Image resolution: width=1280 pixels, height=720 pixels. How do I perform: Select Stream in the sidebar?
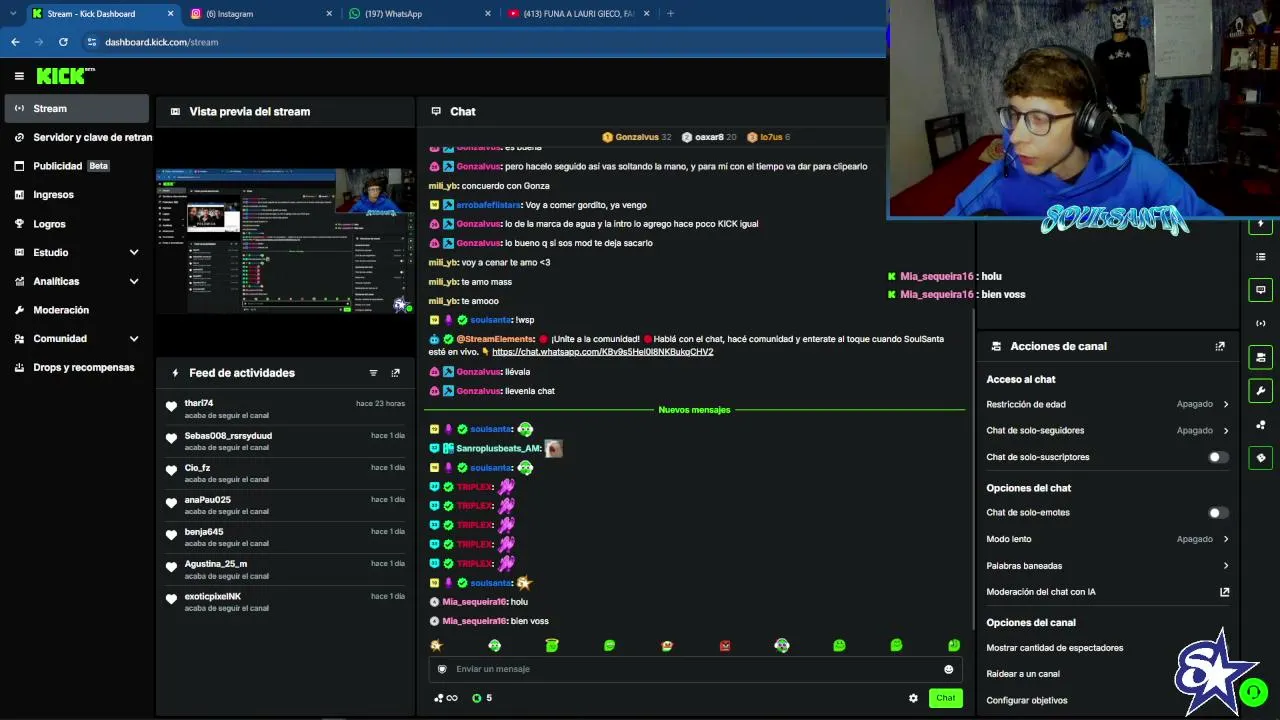click(77, 108)
